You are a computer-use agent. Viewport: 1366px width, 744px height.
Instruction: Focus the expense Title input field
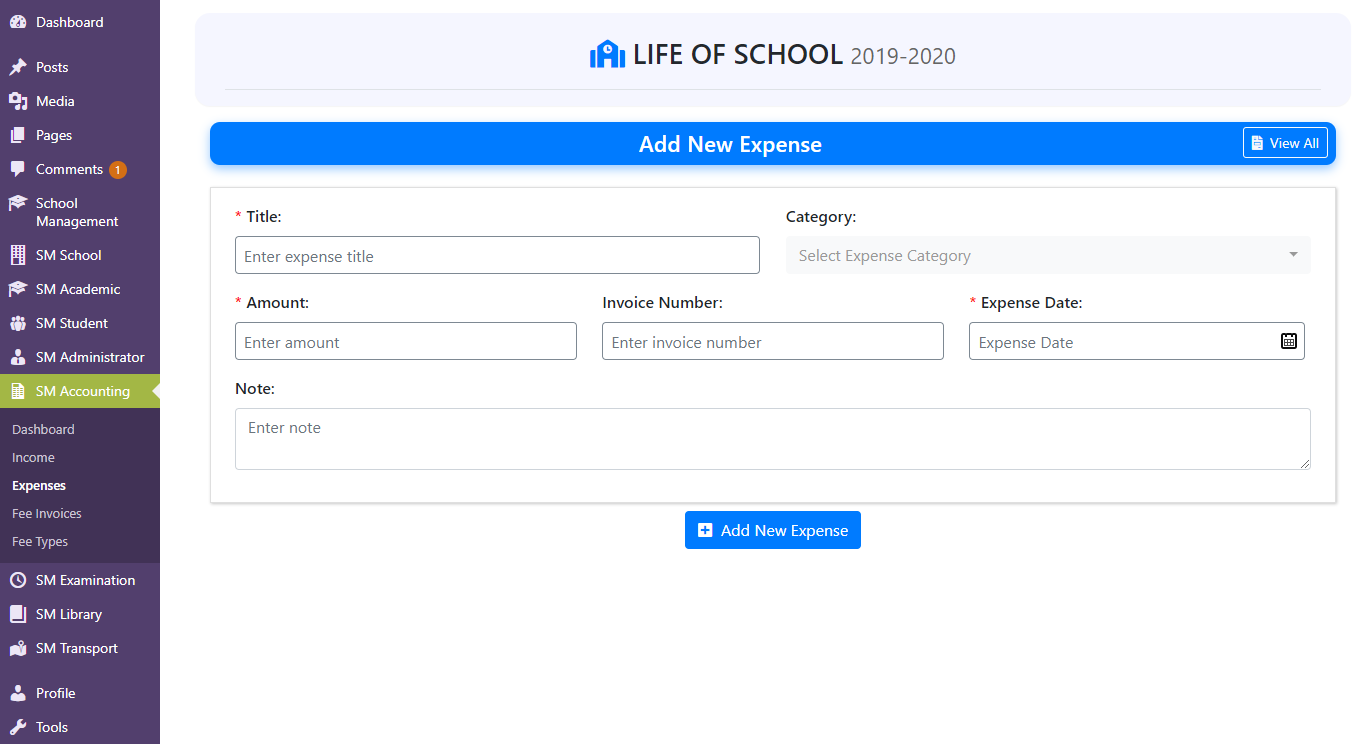click(497, 255)
